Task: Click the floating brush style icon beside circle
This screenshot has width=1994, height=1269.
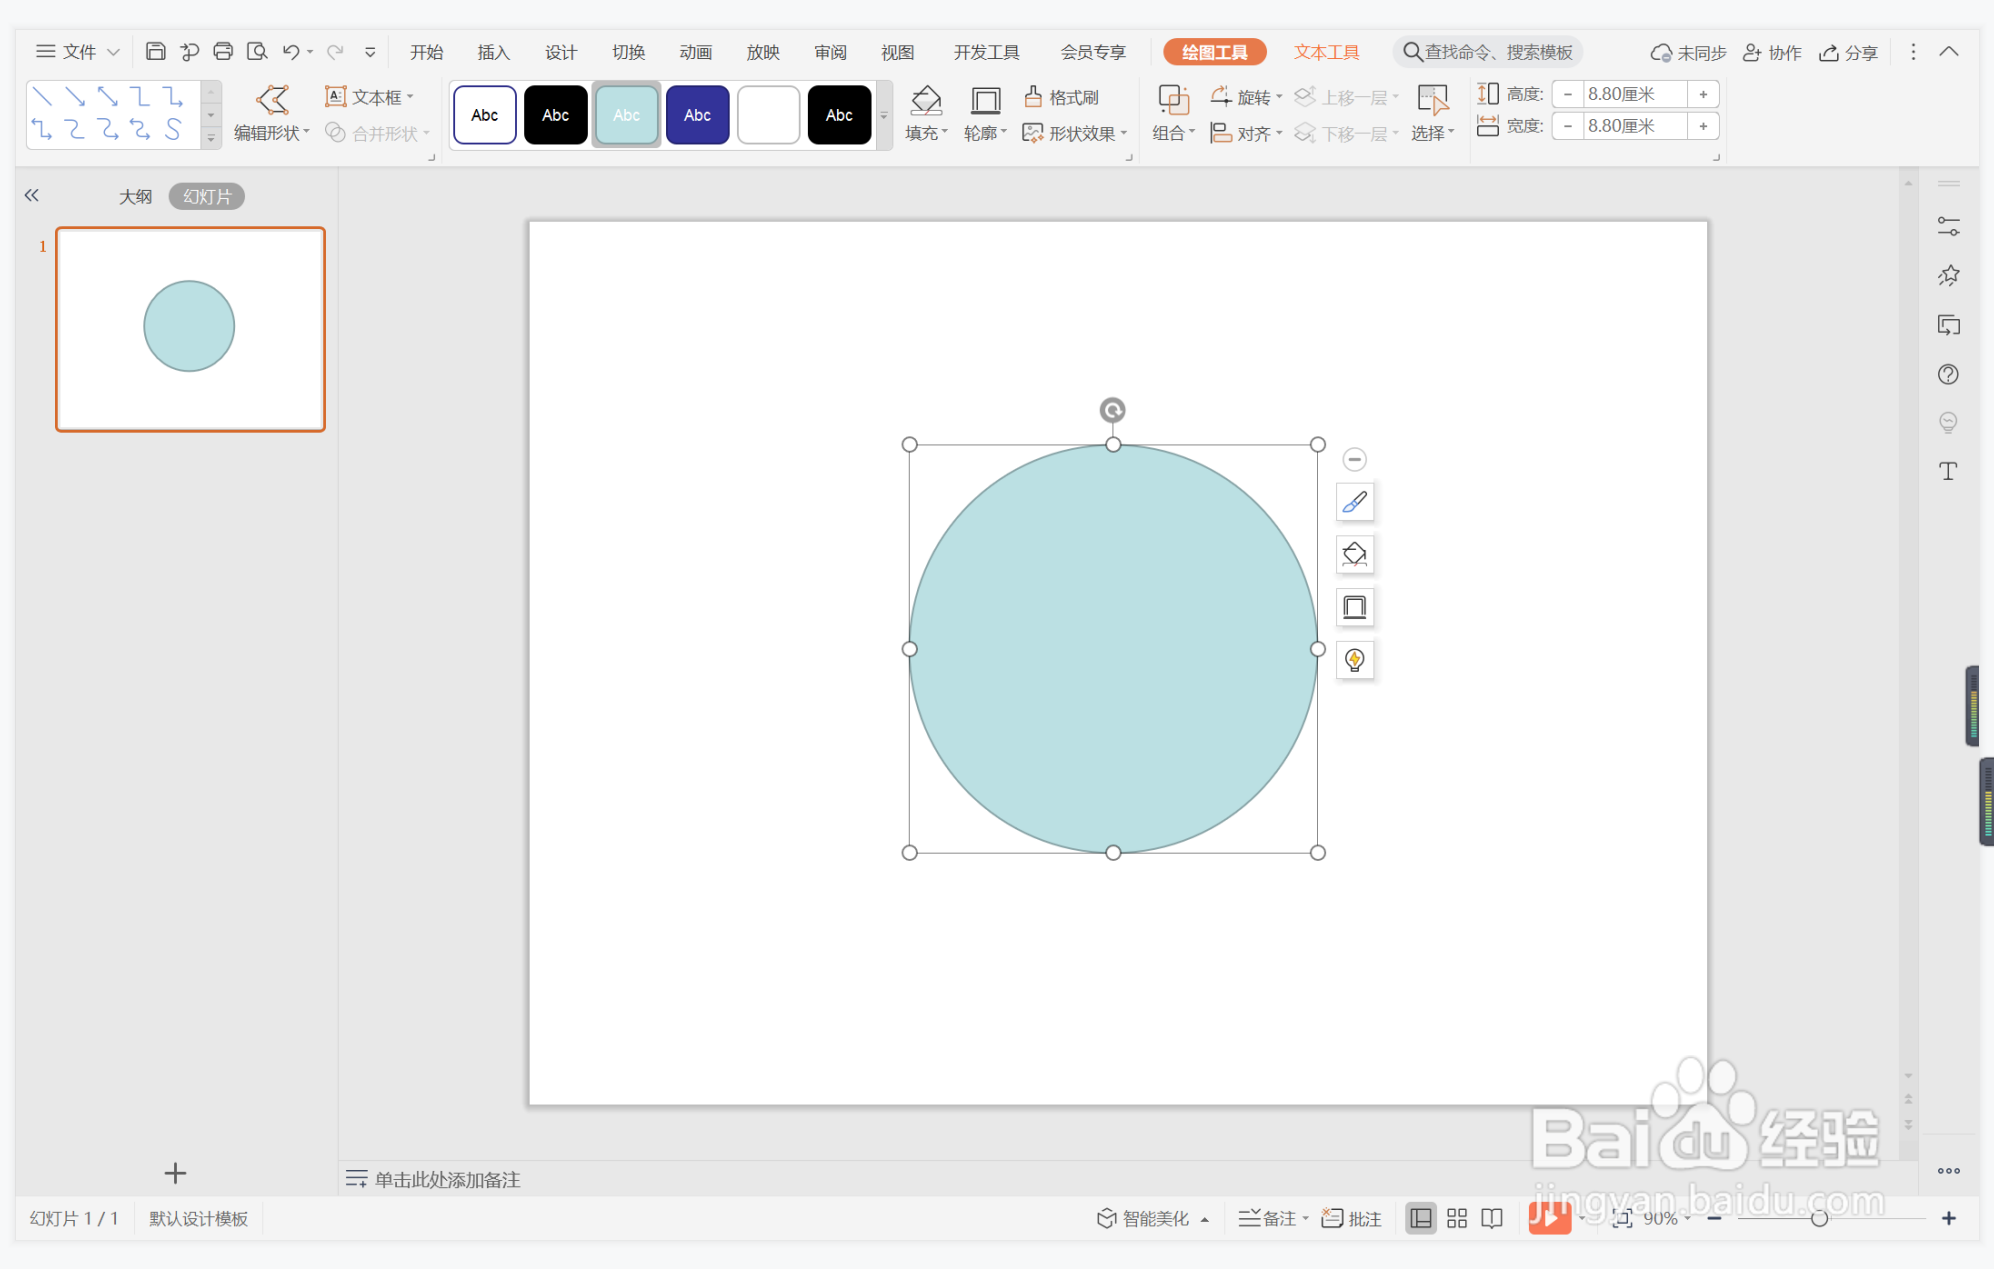Action: [x=1354, y=502]
